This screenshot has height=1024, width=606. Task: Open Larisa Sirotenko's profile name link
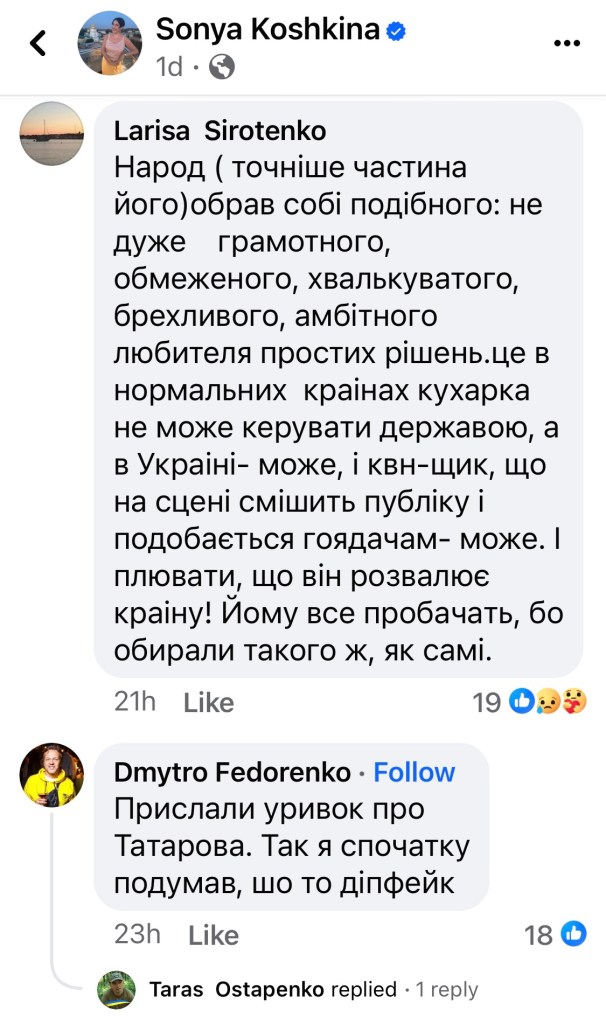[220, 132]
